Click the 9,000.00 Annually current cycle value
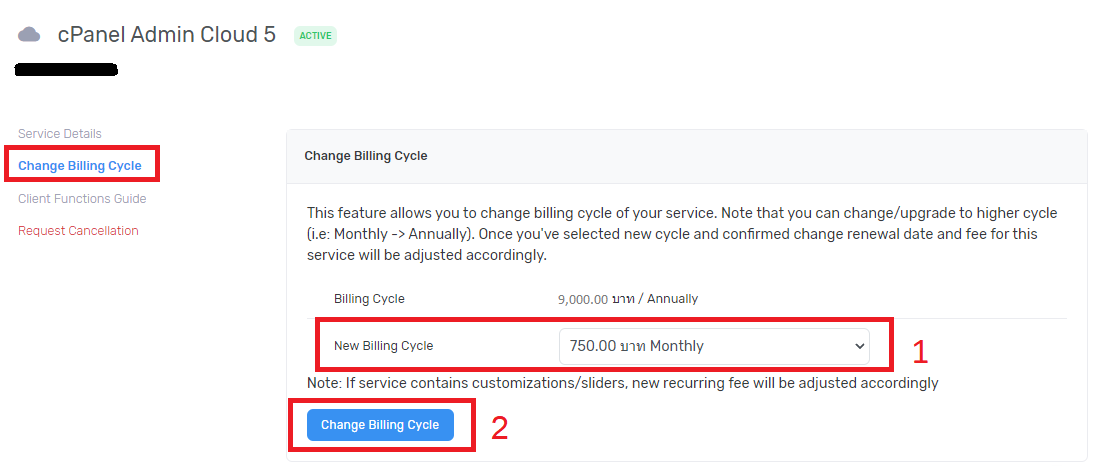The width and height of the screenshot is (1095, 466). point(628,299)
